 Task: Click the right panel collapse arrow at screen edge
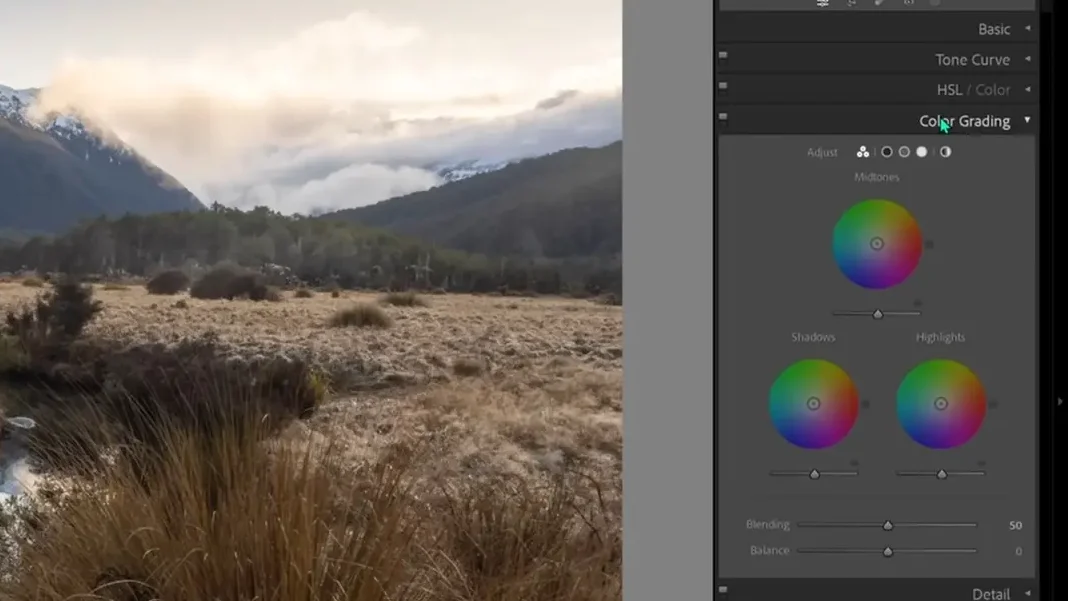click(1060, 402)
